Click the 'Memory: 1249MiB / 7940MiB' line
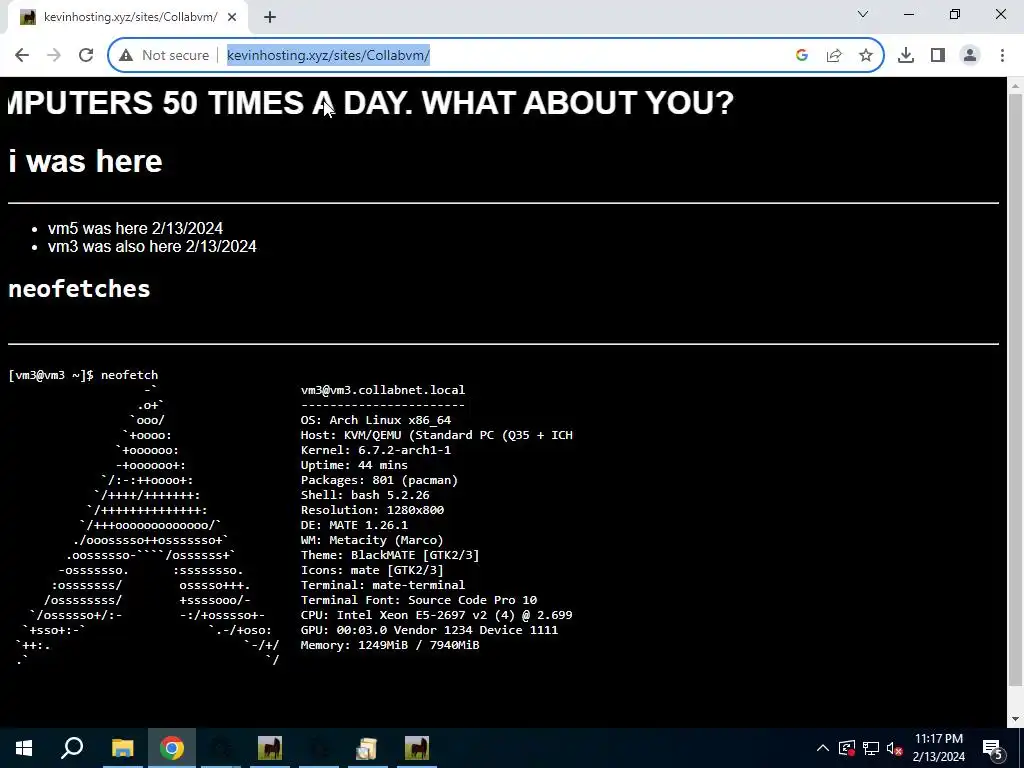The image size is (1024, 768). pos(390,645)
